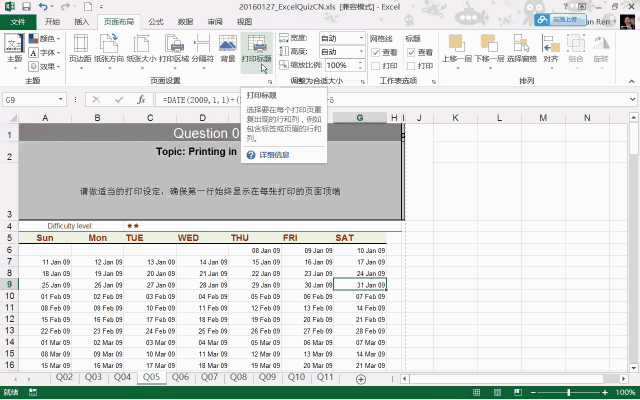
Task: Expand the Height (高度) dropdown
Action: tap(361, 51)
